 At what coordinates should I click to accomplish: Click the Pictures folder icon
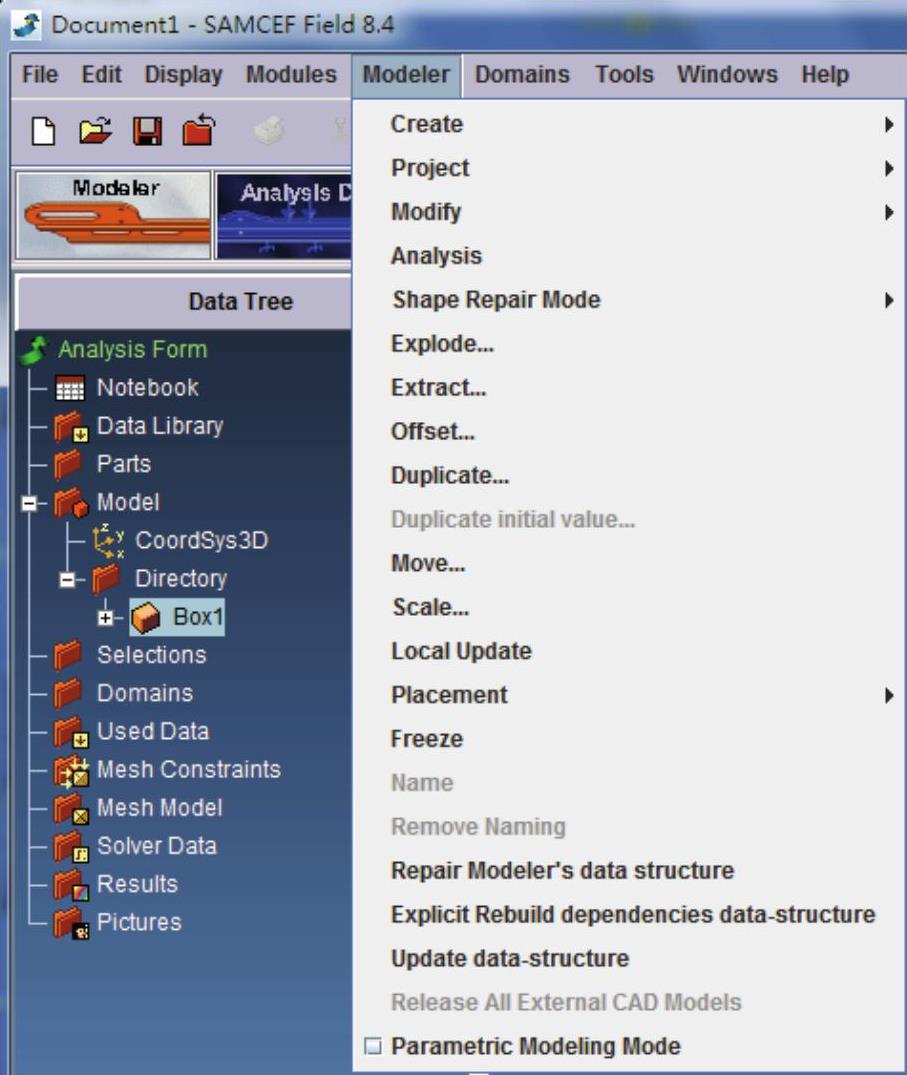point(69,923)
